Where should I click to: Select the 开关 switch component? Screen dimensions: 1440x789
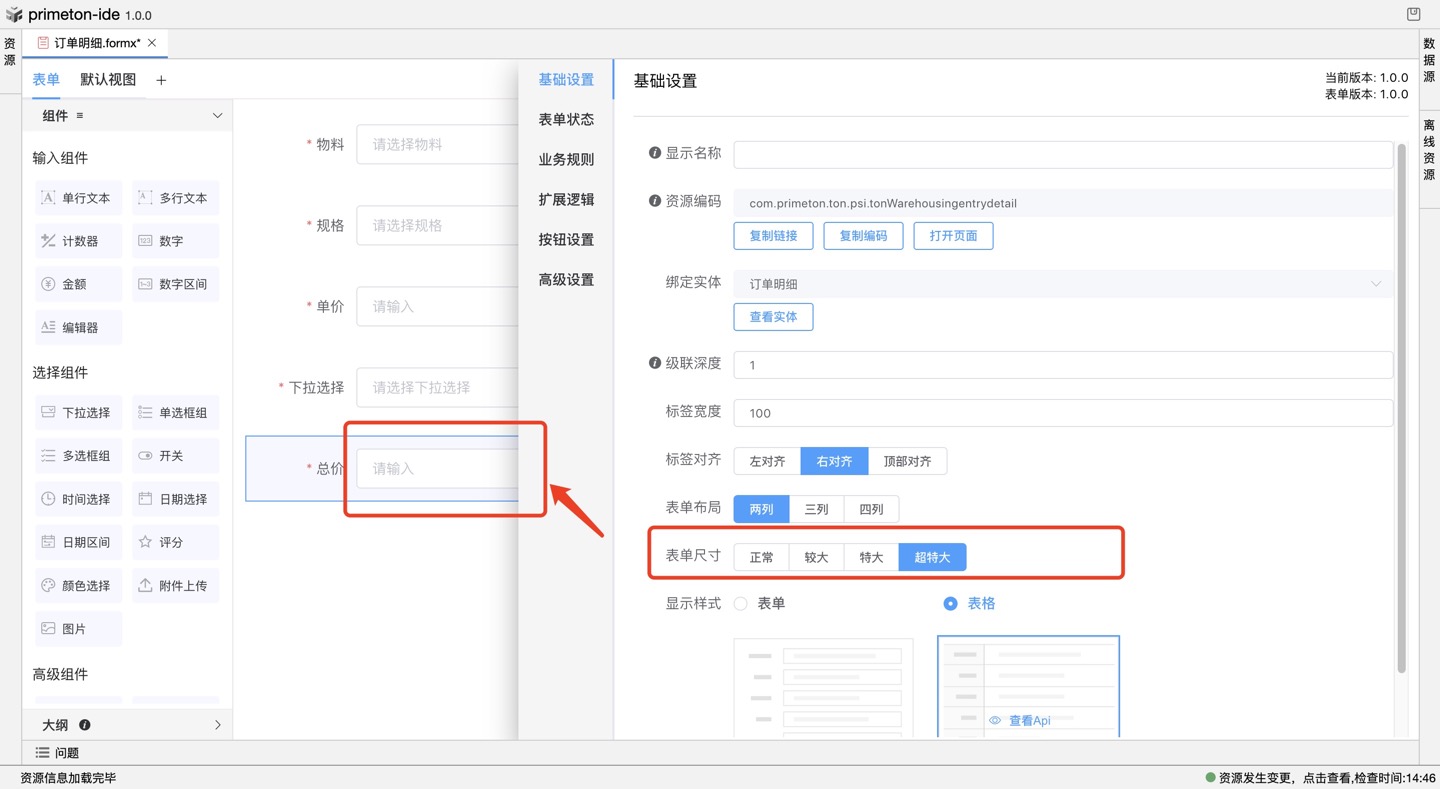click(174, 455)
